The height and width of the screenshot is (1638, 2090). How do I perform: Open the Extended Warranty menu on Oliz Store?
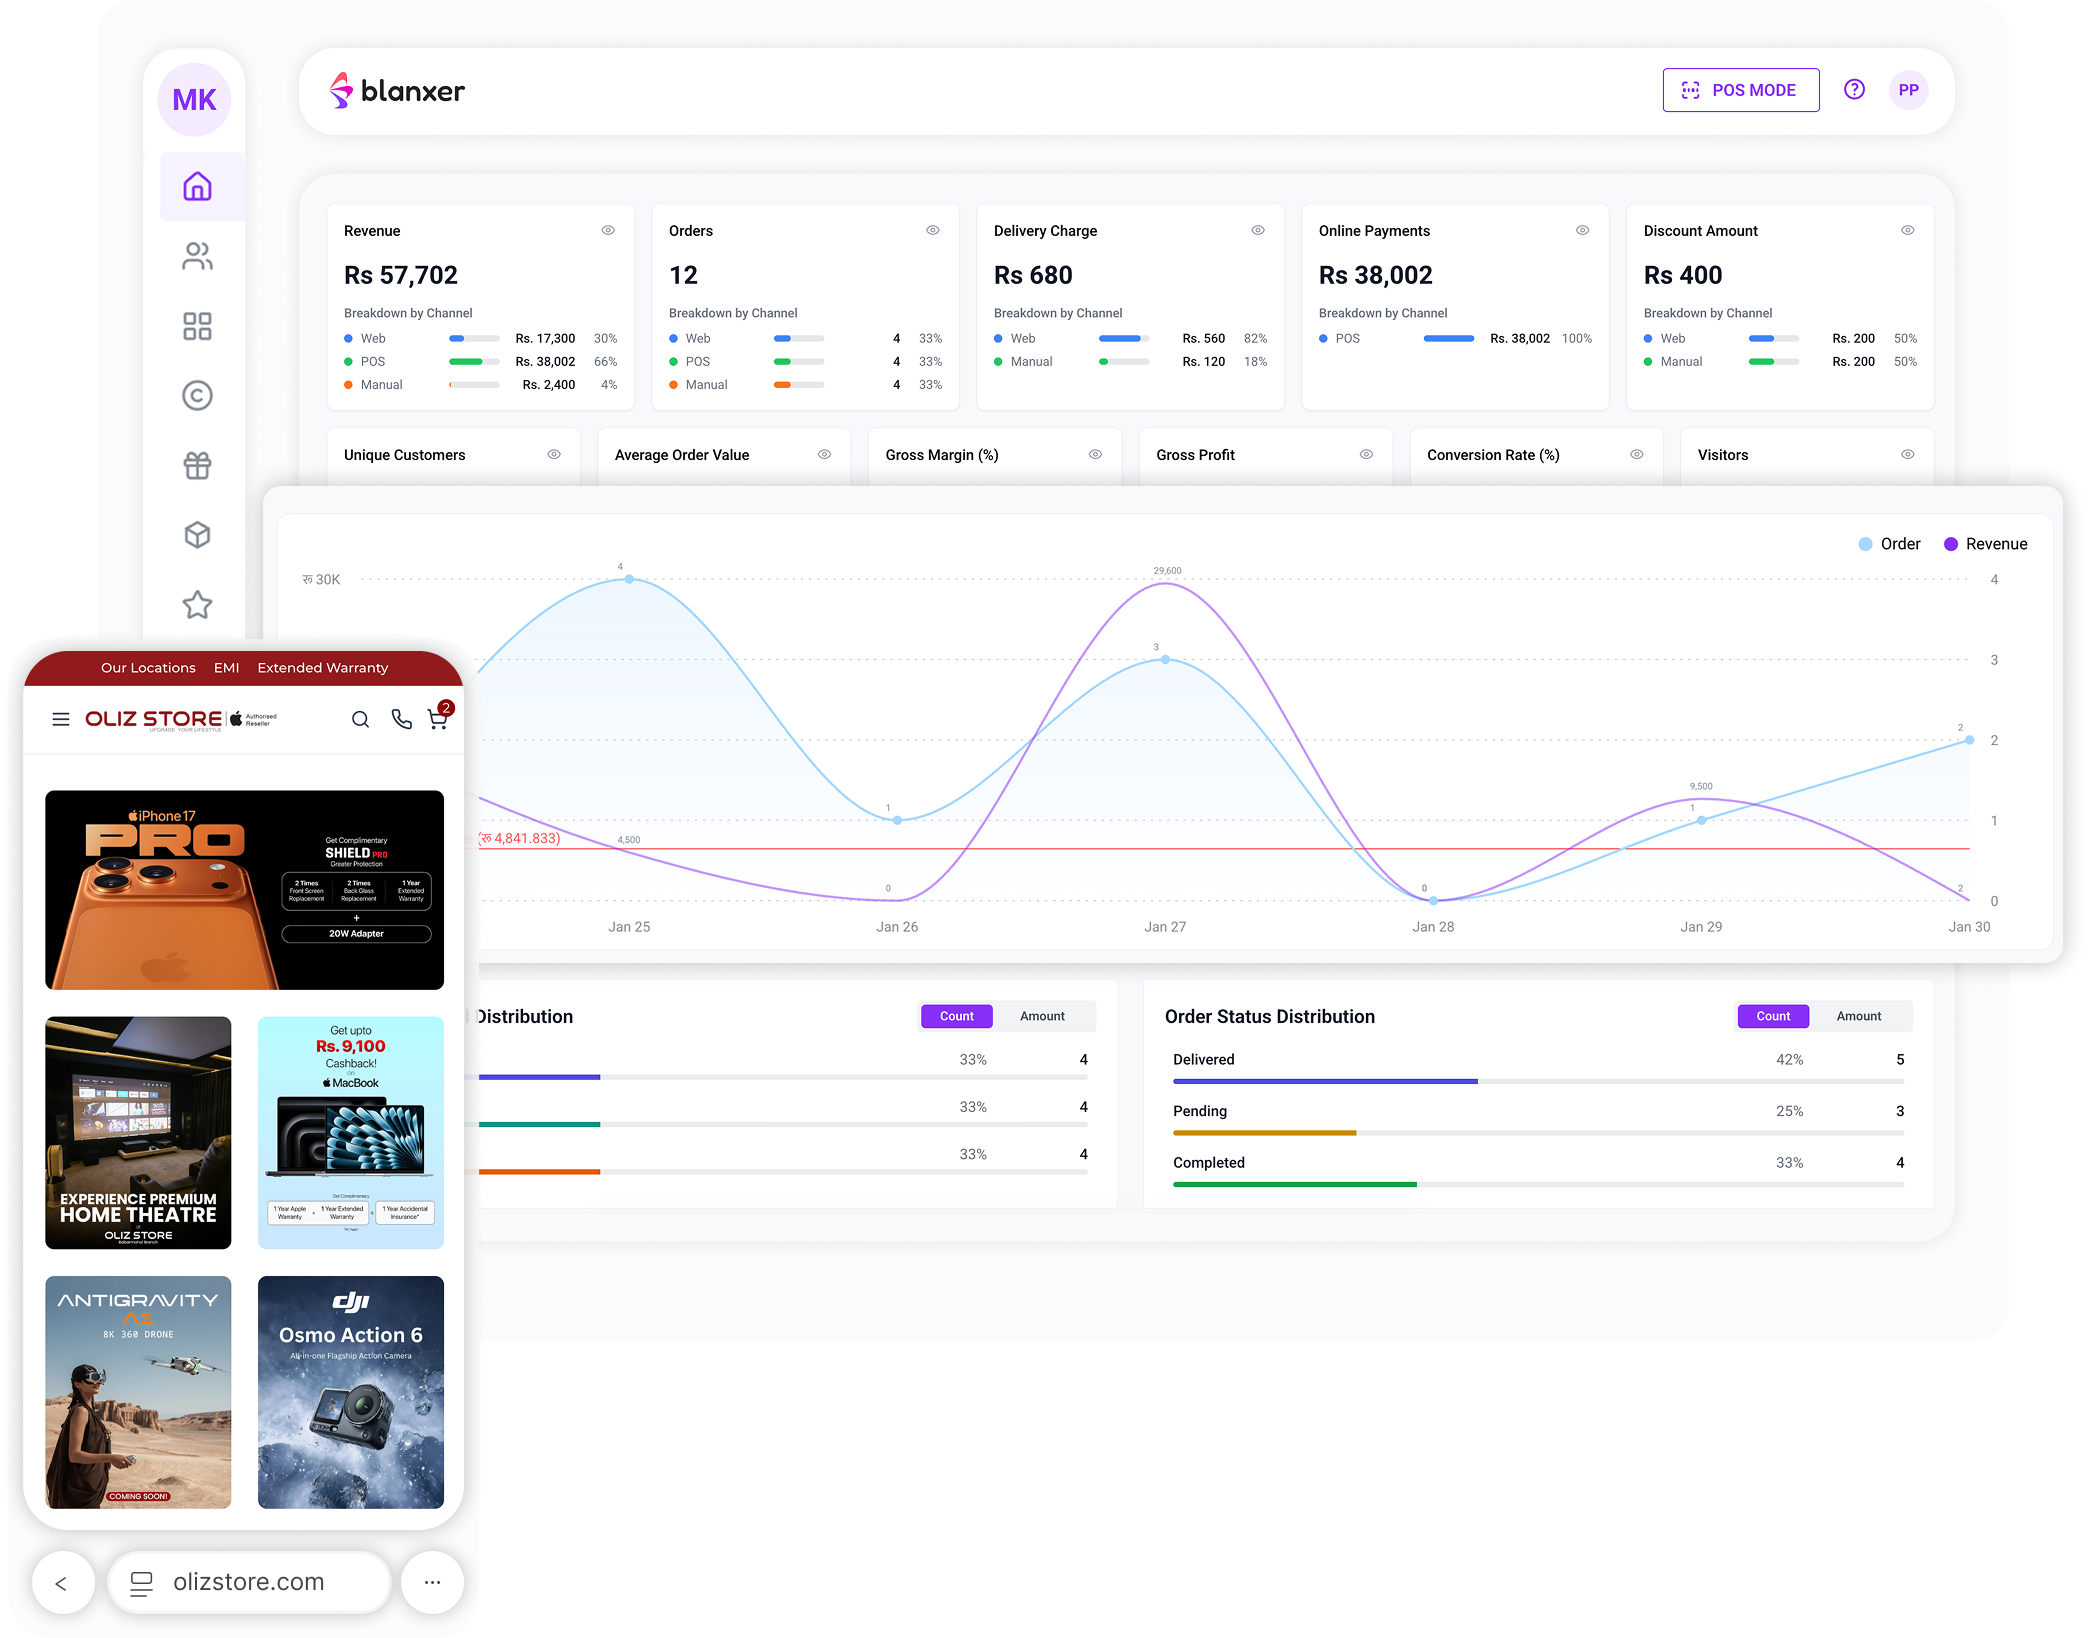(x=322, y=667)
